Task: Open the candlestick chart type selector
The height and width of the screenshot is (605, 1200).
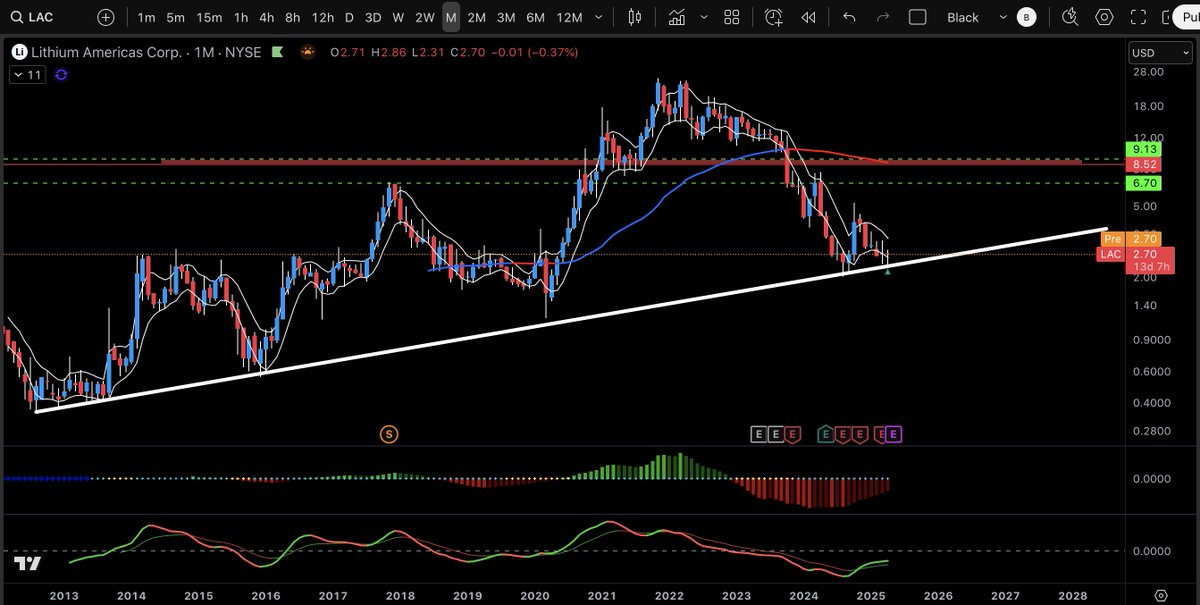Action: pyautogui.click(x=634, y=17)
